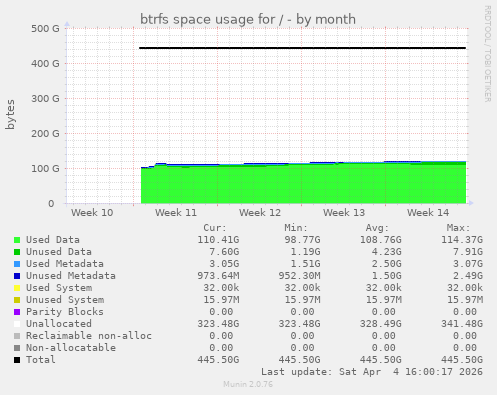Screen dimensions: 497x395
Task: Click the '100 G' y-axis label
Action: (45, 168)
